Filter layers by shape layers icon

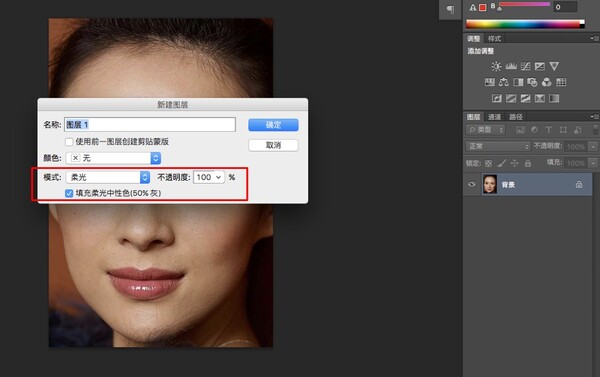coord(563,130)
